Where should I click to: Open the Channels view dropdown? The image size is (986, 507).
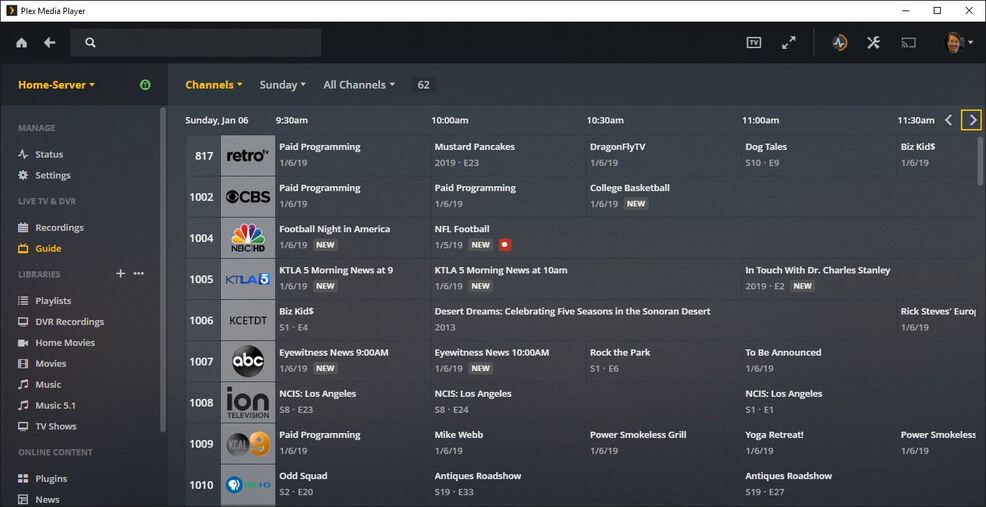214,84
